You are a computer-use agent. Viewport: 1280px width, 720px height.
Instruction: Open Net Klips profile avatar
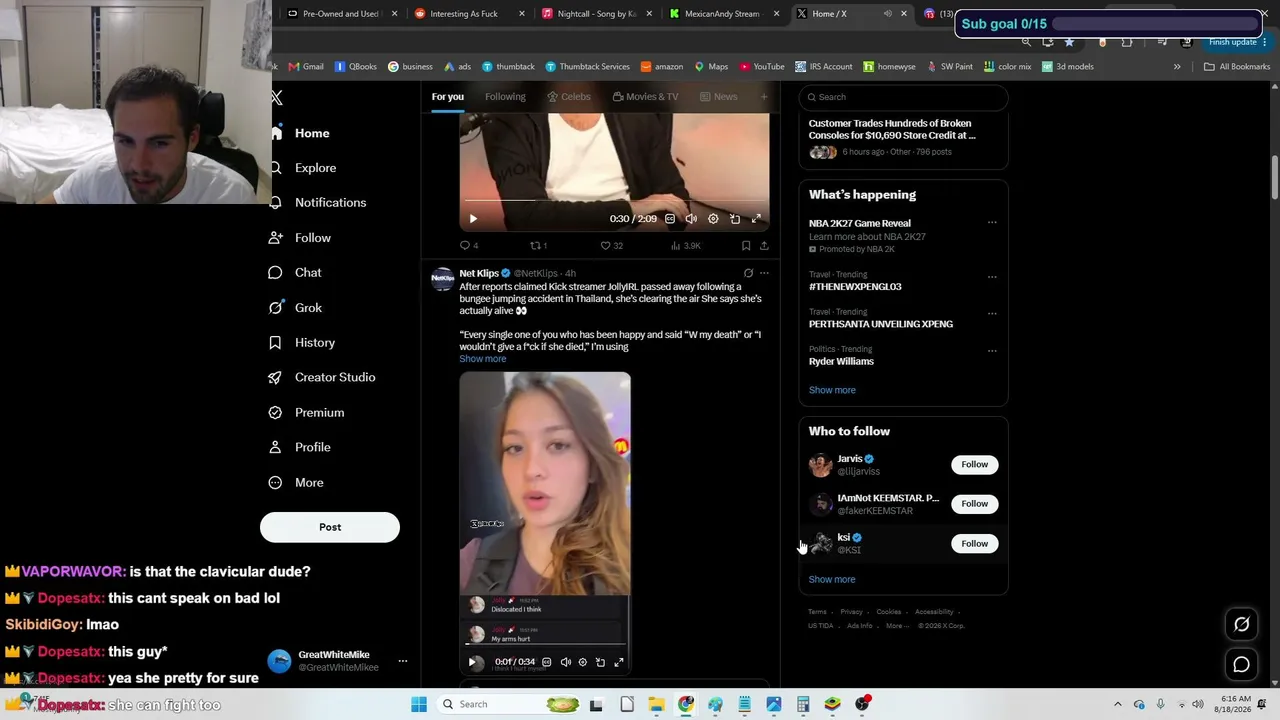442,279
